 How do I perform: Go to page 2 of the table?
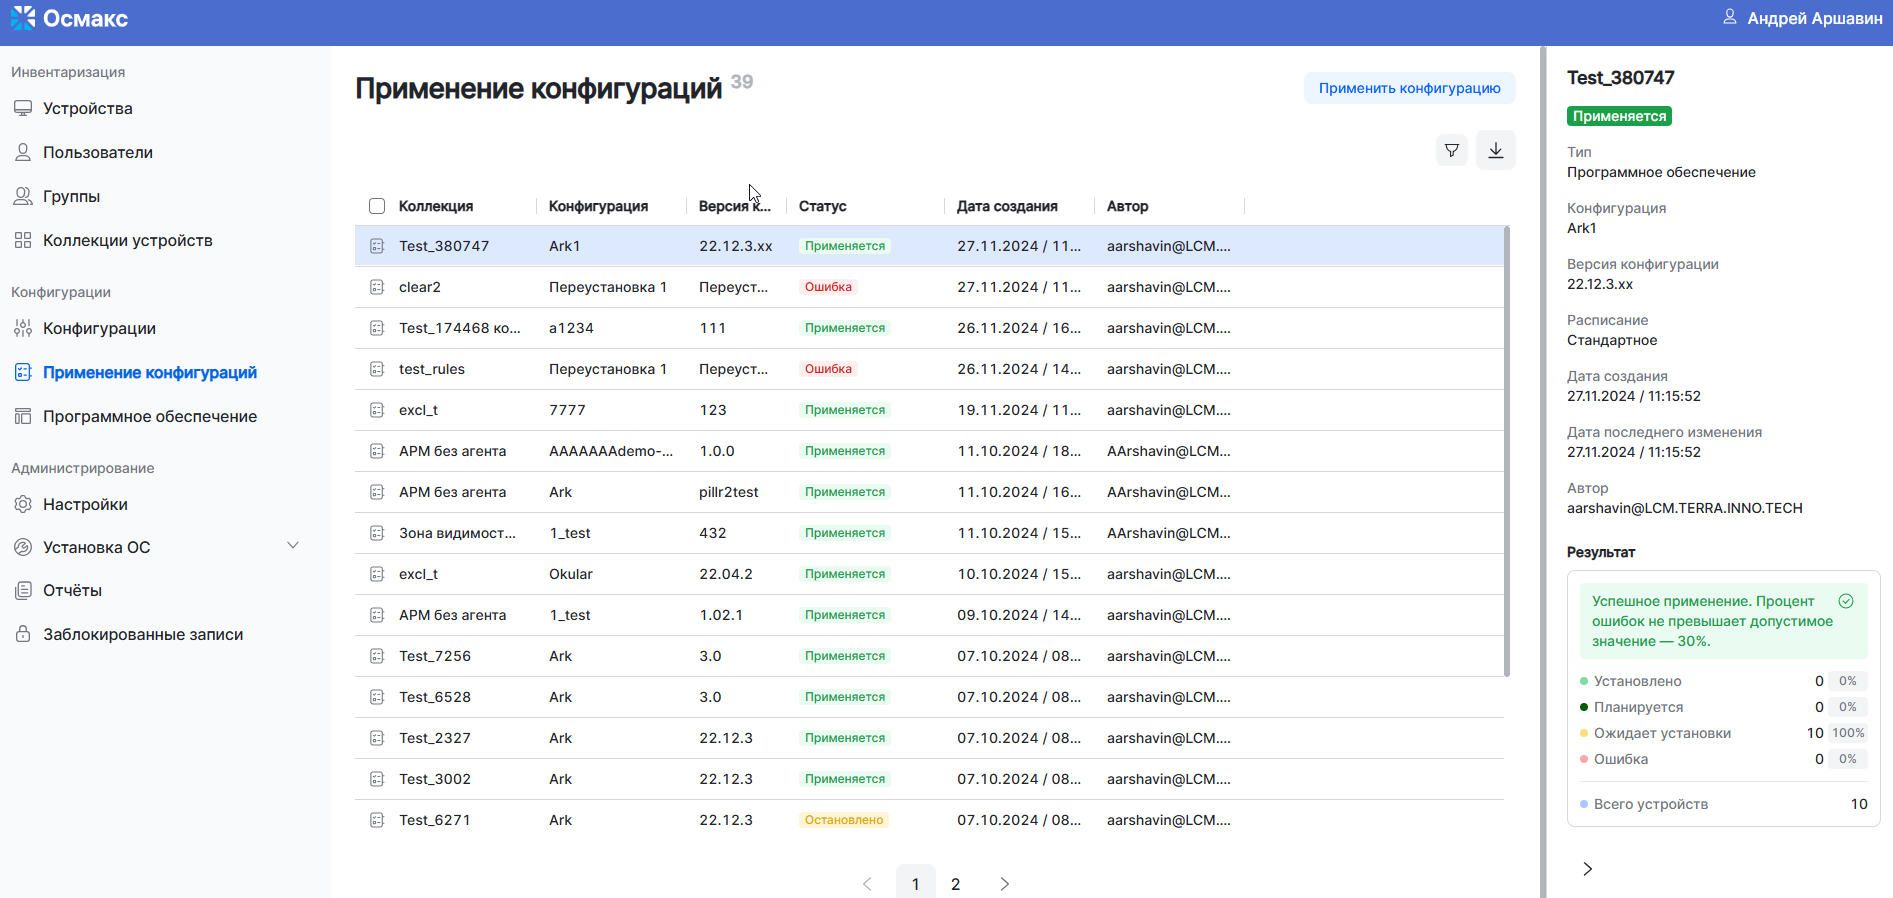[x=955, y=884]
